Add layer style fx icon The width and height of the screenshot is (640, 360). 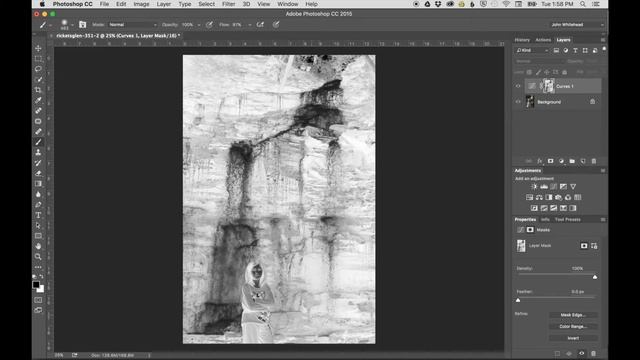540,161
